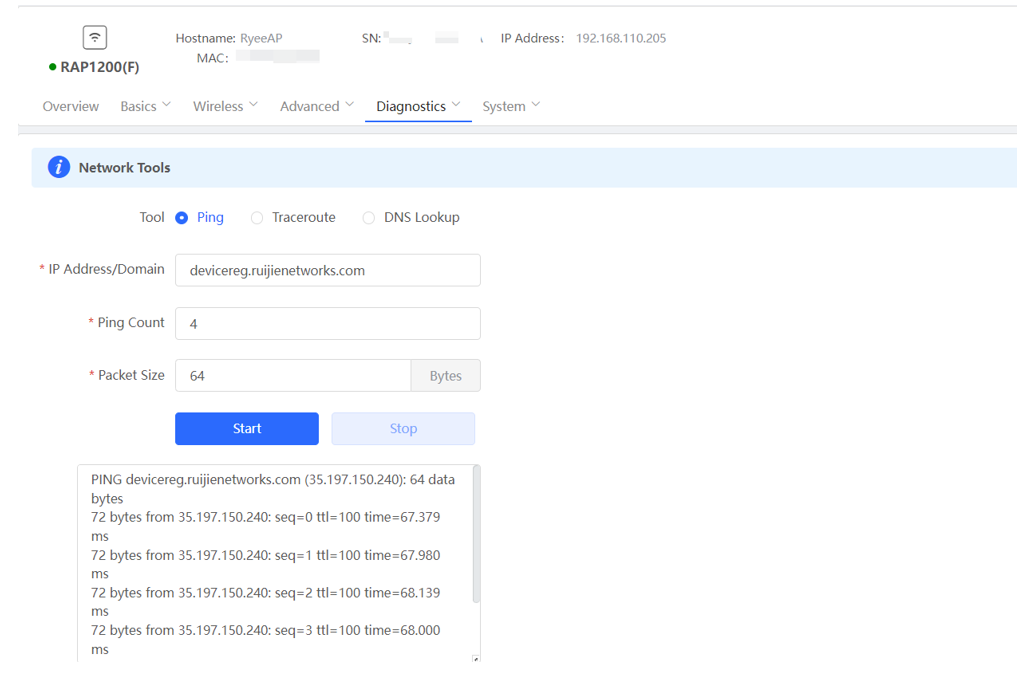Open the Diagnostics tab
This screenshot has height=675, width=1023.
[417, 106]
